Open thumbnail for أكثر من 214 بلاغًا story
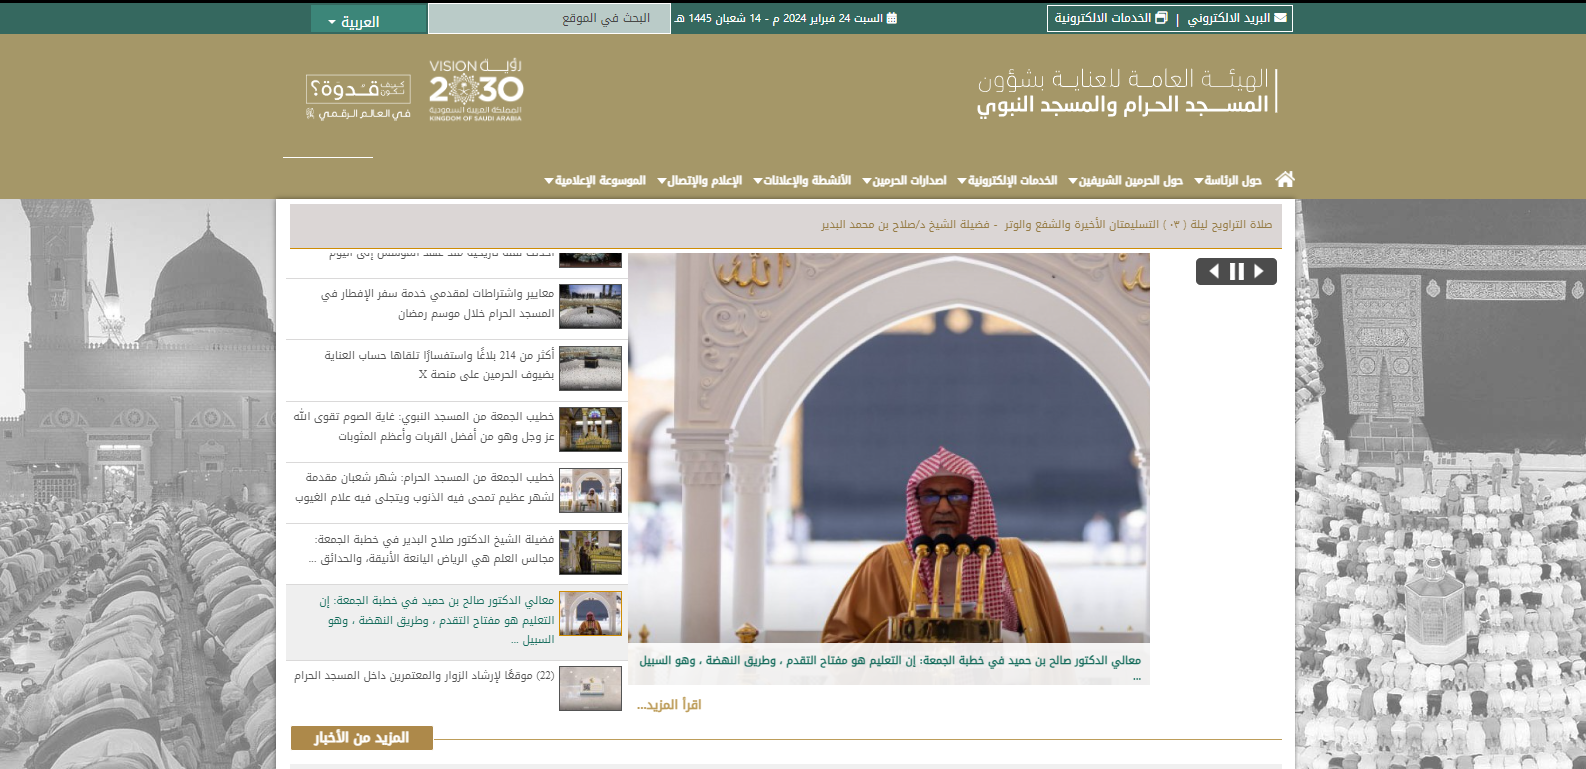This screenshot has height=769, width=1586. 590,368
